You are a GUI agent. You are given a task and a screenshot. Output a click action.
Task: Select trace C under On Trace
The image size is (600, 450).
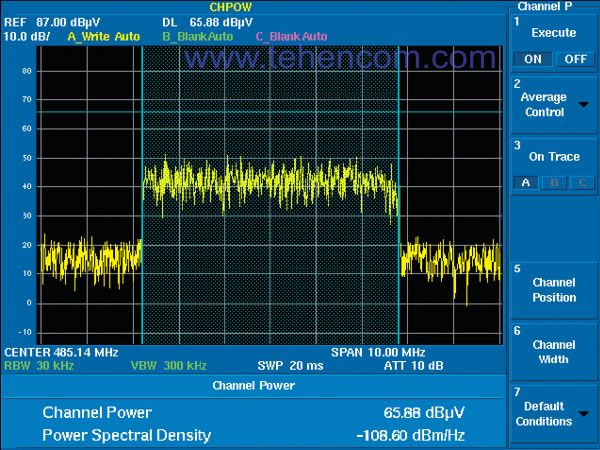(x=582, y=183)
